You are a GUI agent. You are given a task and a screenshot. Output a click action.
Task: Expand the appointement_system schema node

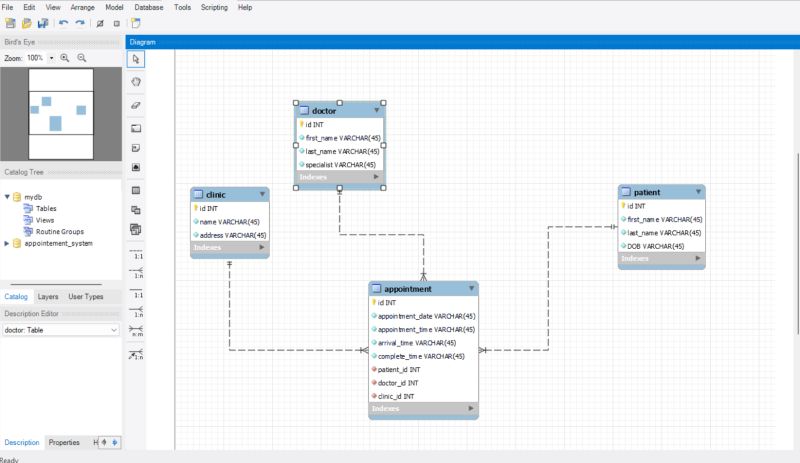7,243
